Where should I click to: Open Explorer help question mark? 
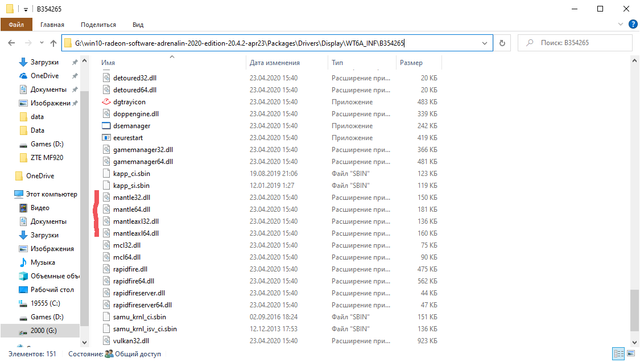point(633,24)
